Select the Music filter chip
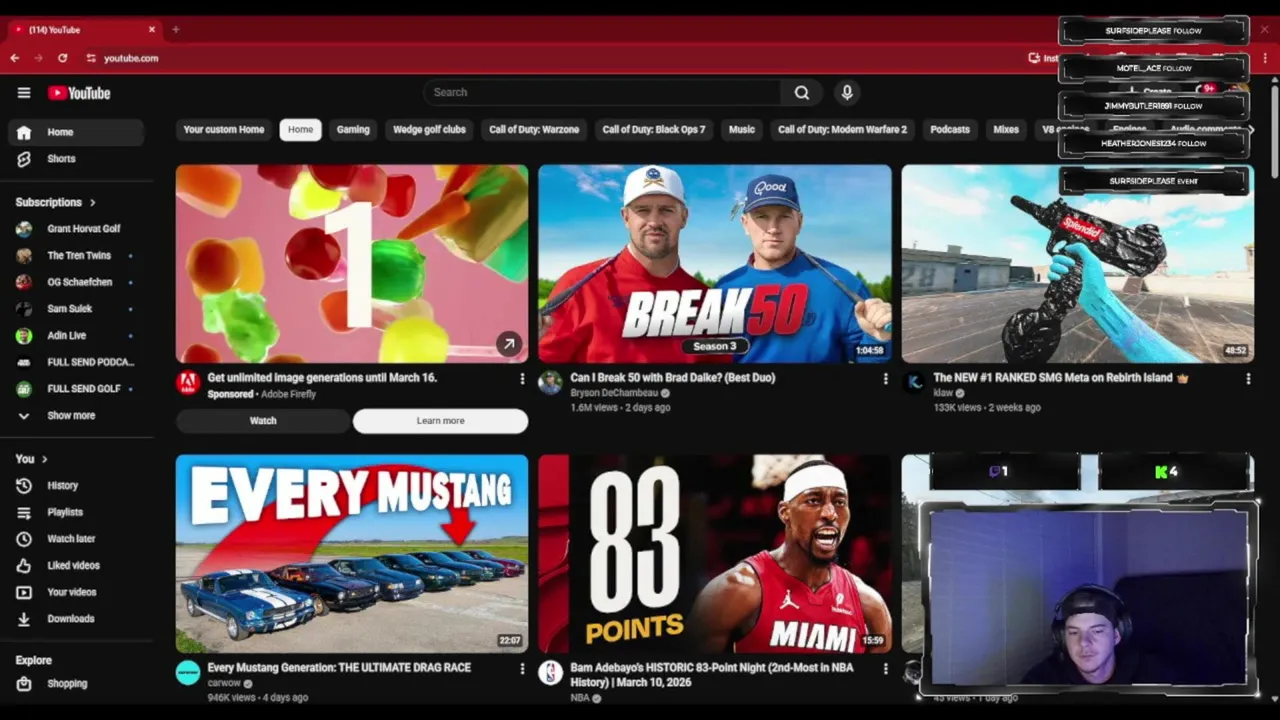This screenshot has width=1280, height=720. click(x=742, y=129)
